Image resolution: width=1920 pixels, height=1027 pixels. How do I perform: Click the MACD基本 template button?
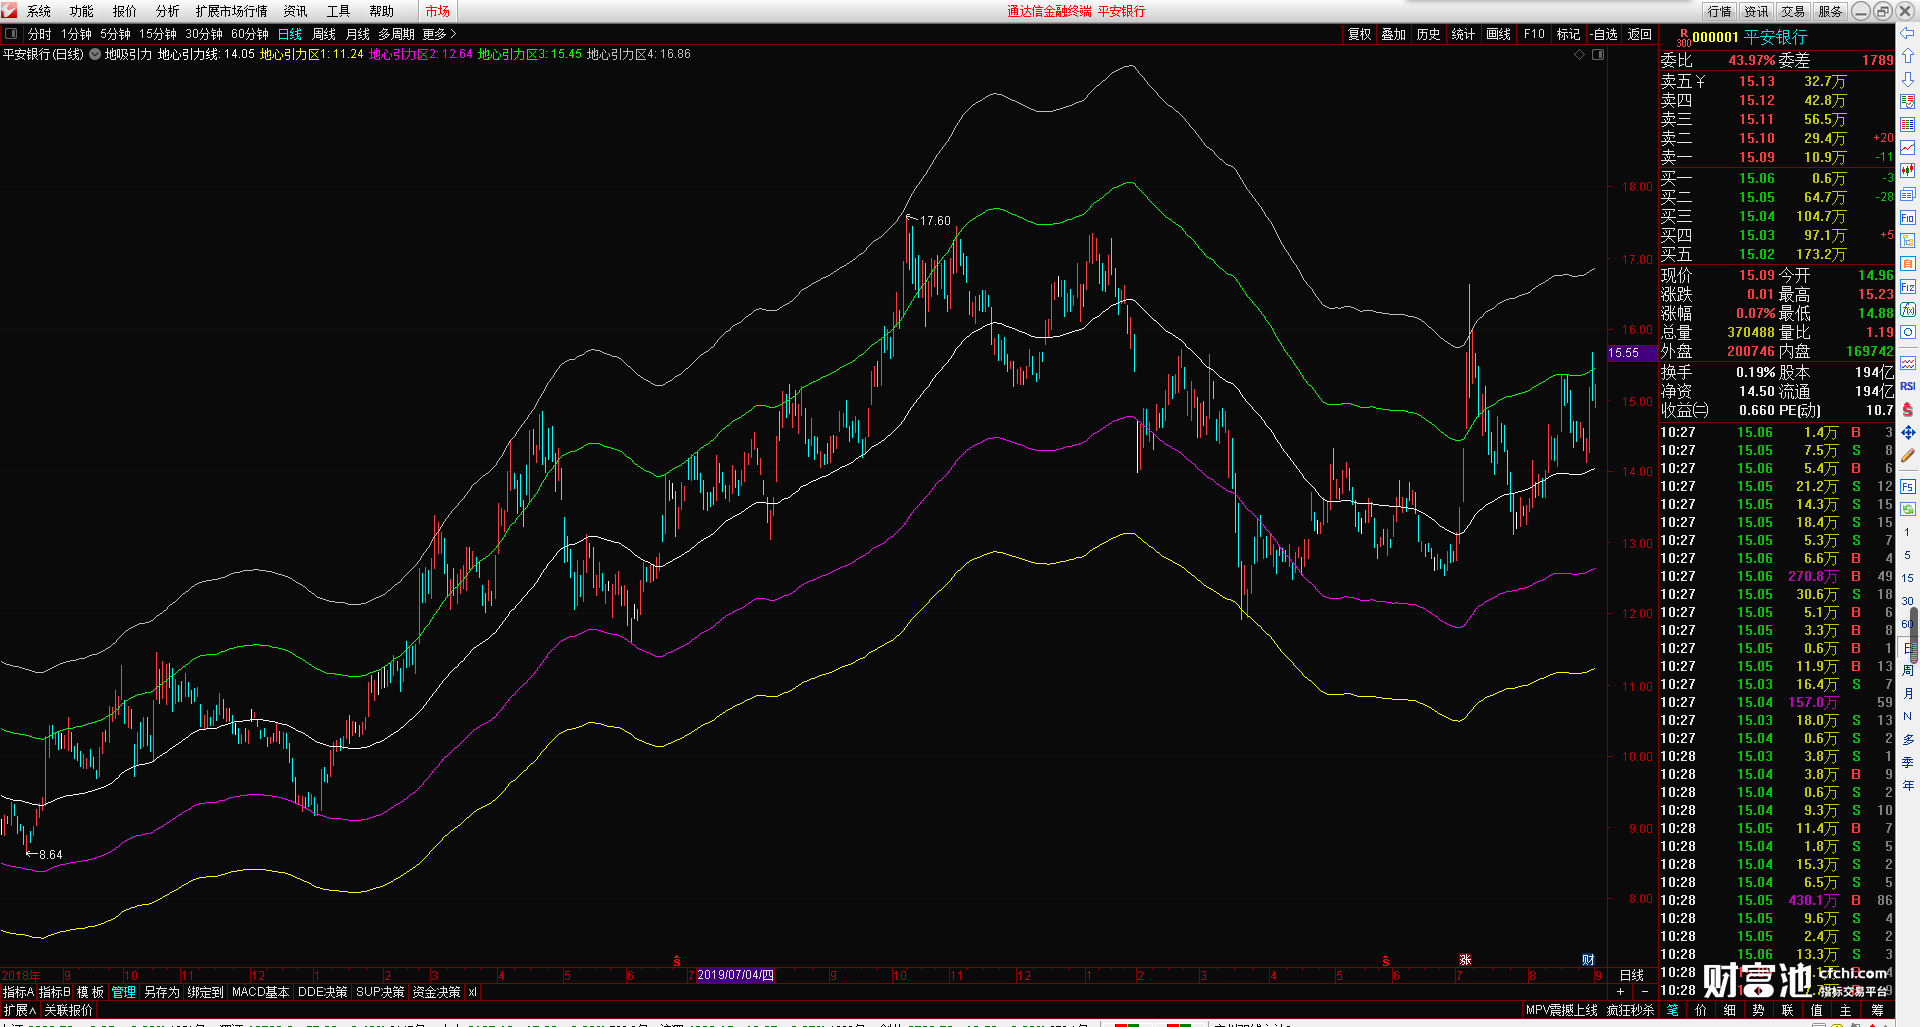point(260,992)
